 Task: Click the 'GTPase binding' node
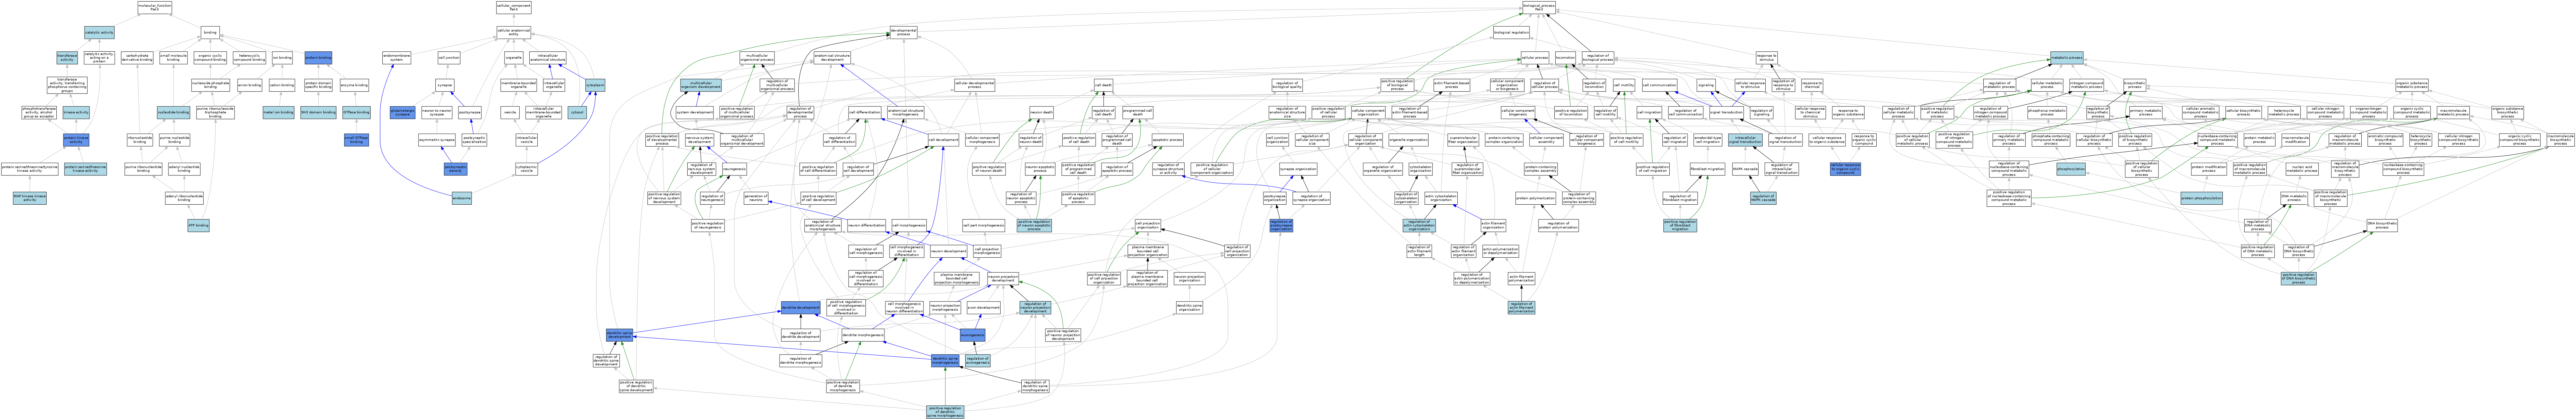coord(356,112)
